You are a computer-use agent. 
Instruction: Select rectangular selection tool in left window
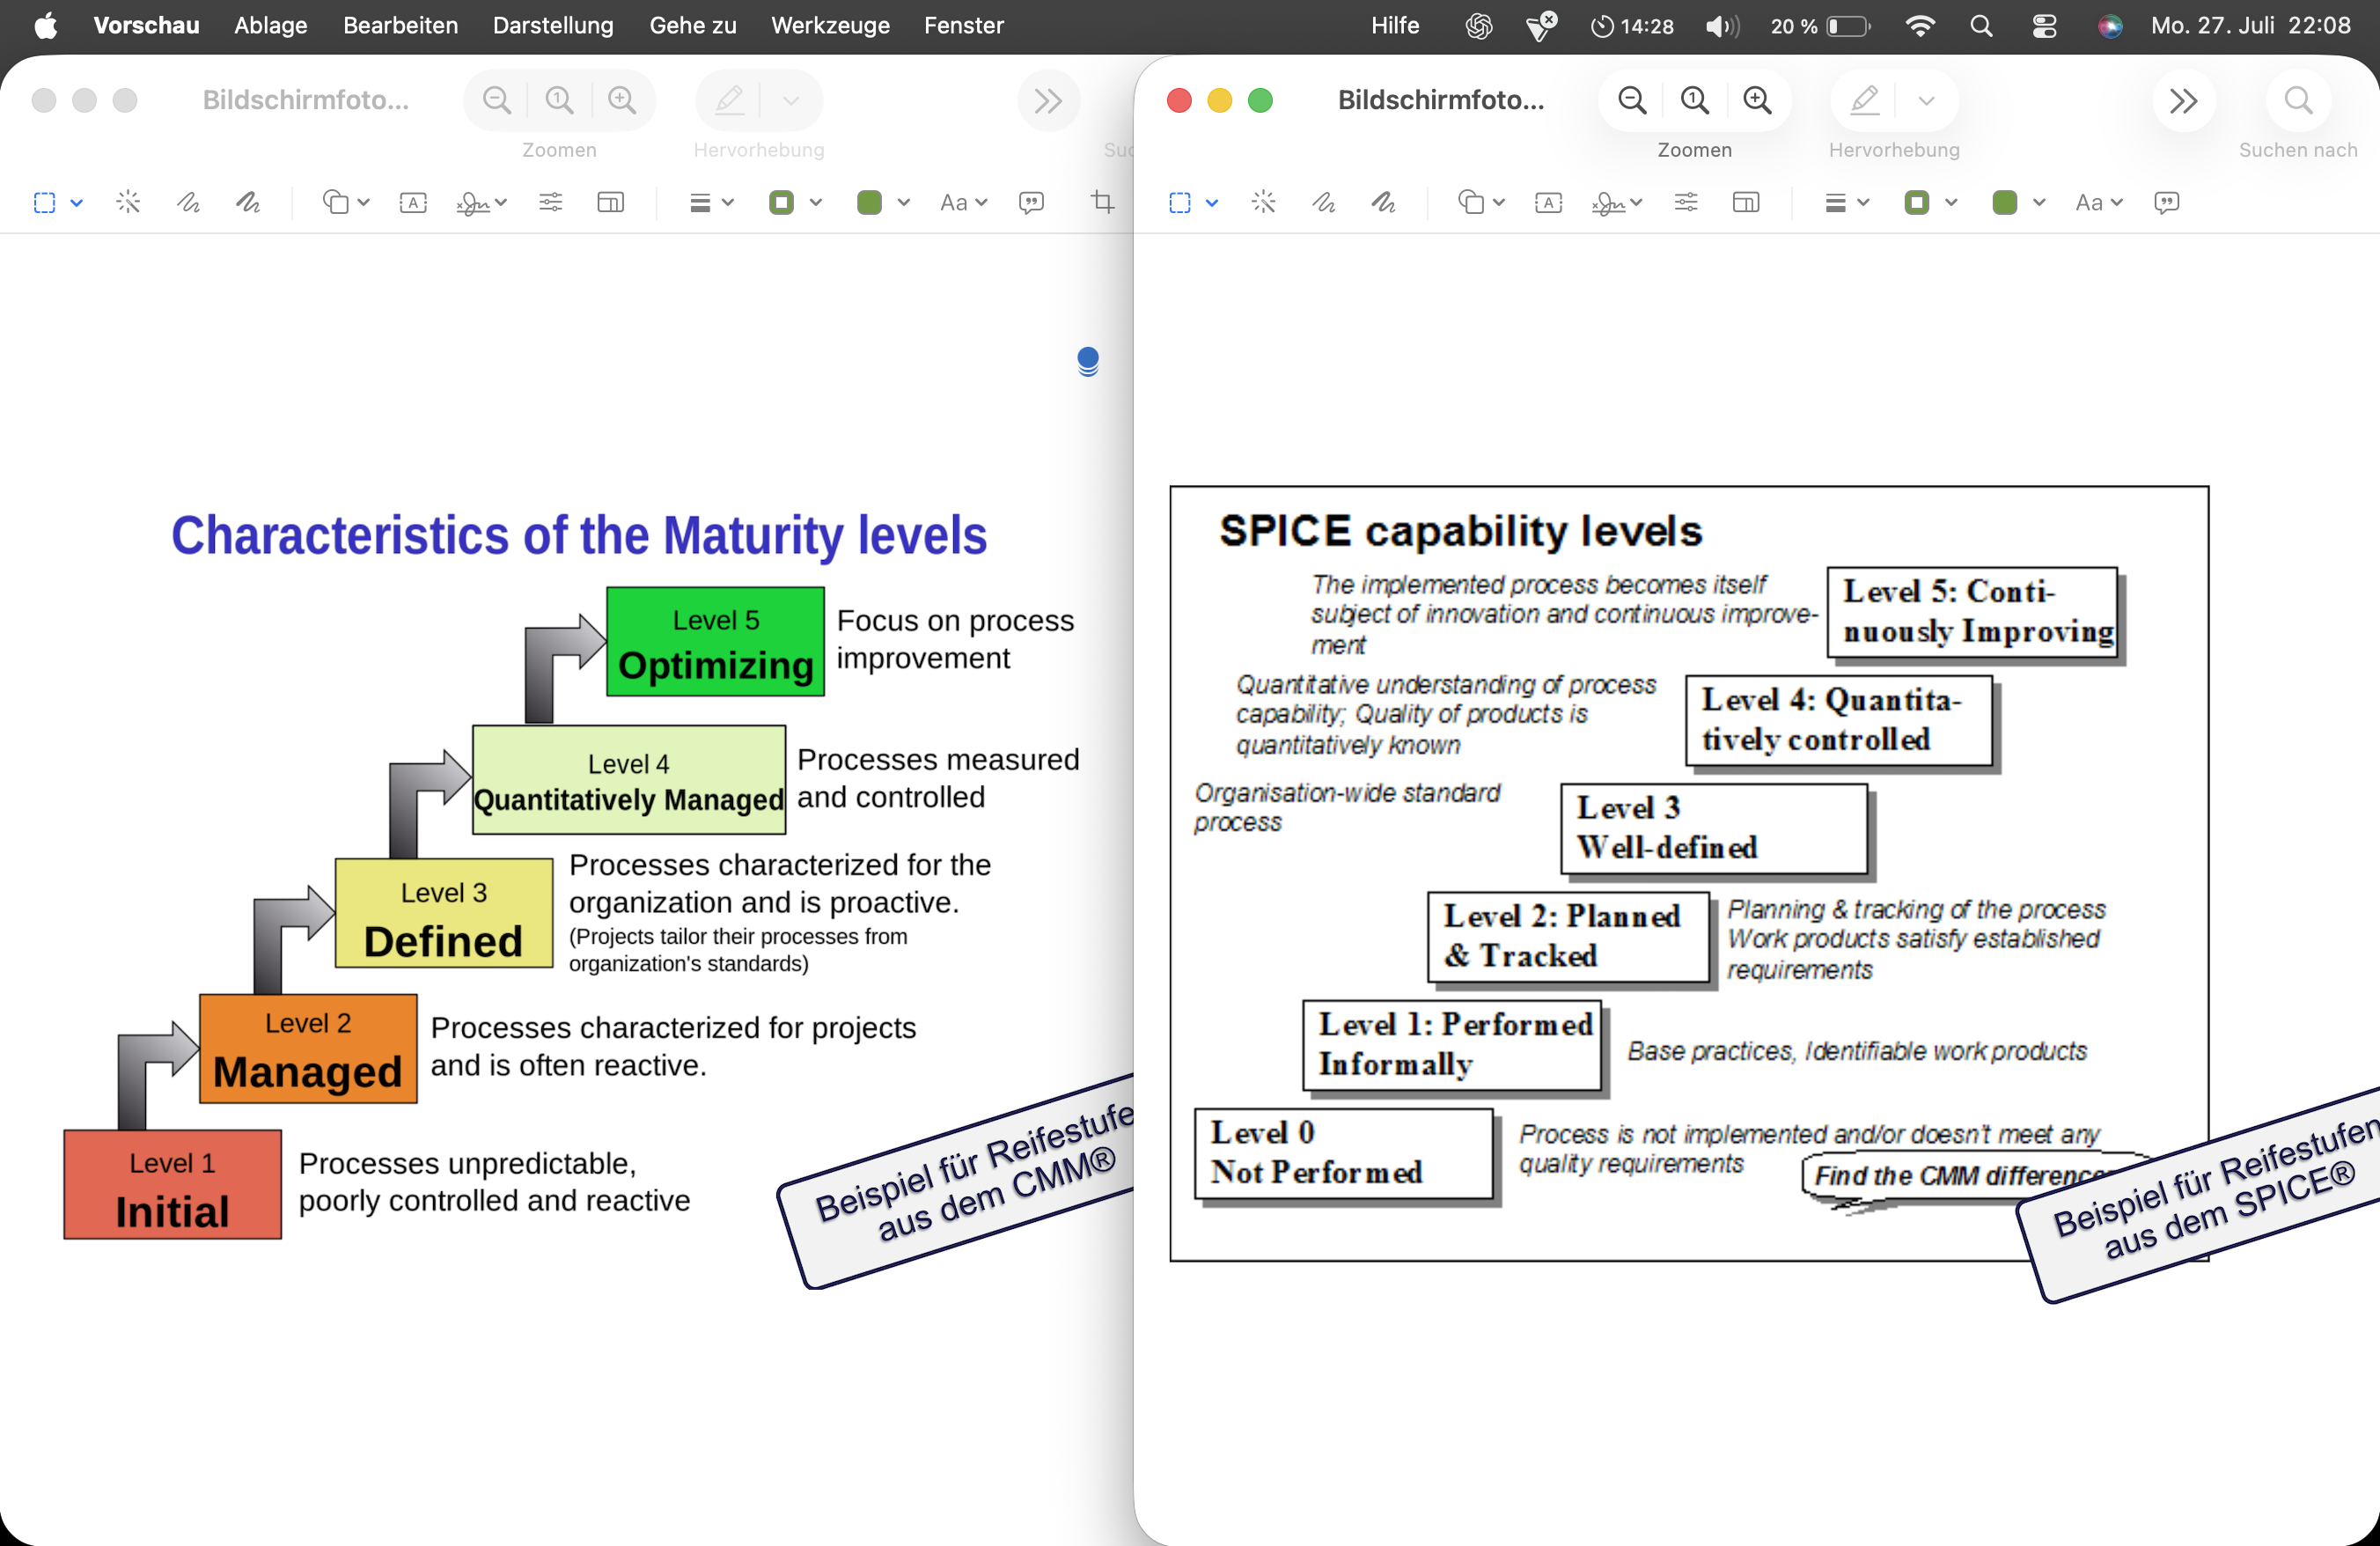point(45,203)
